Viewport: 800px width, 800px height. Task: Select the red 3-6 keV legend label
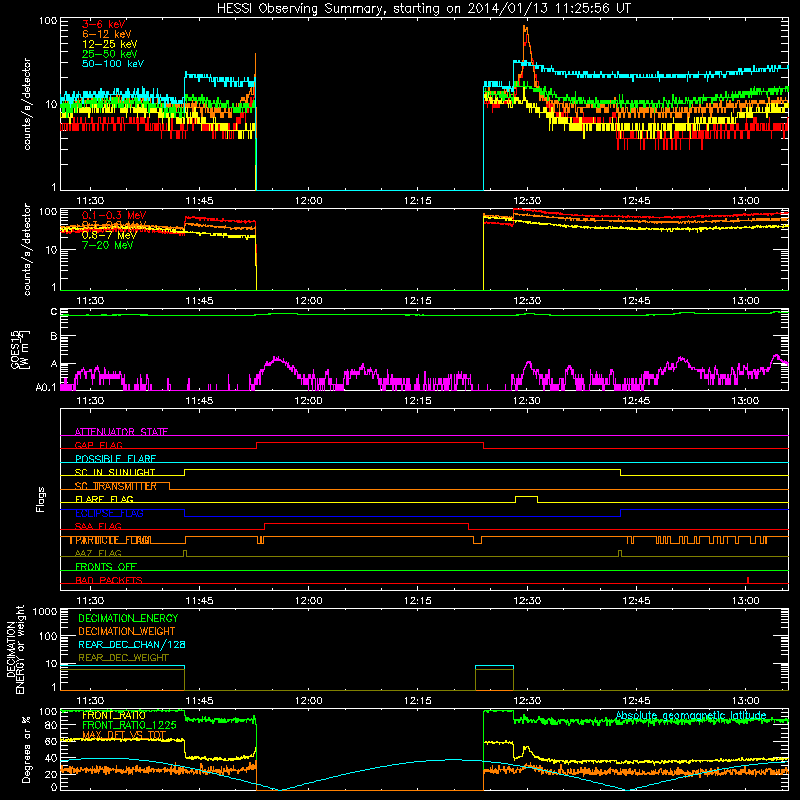coord(104,24)
